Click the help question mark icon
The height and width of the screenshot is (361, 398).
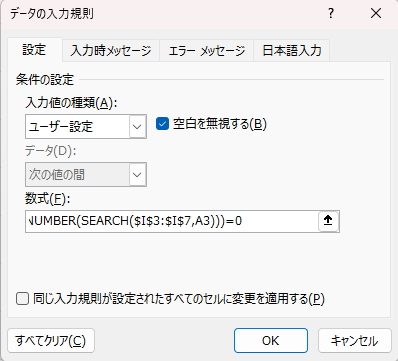[331, 14]
